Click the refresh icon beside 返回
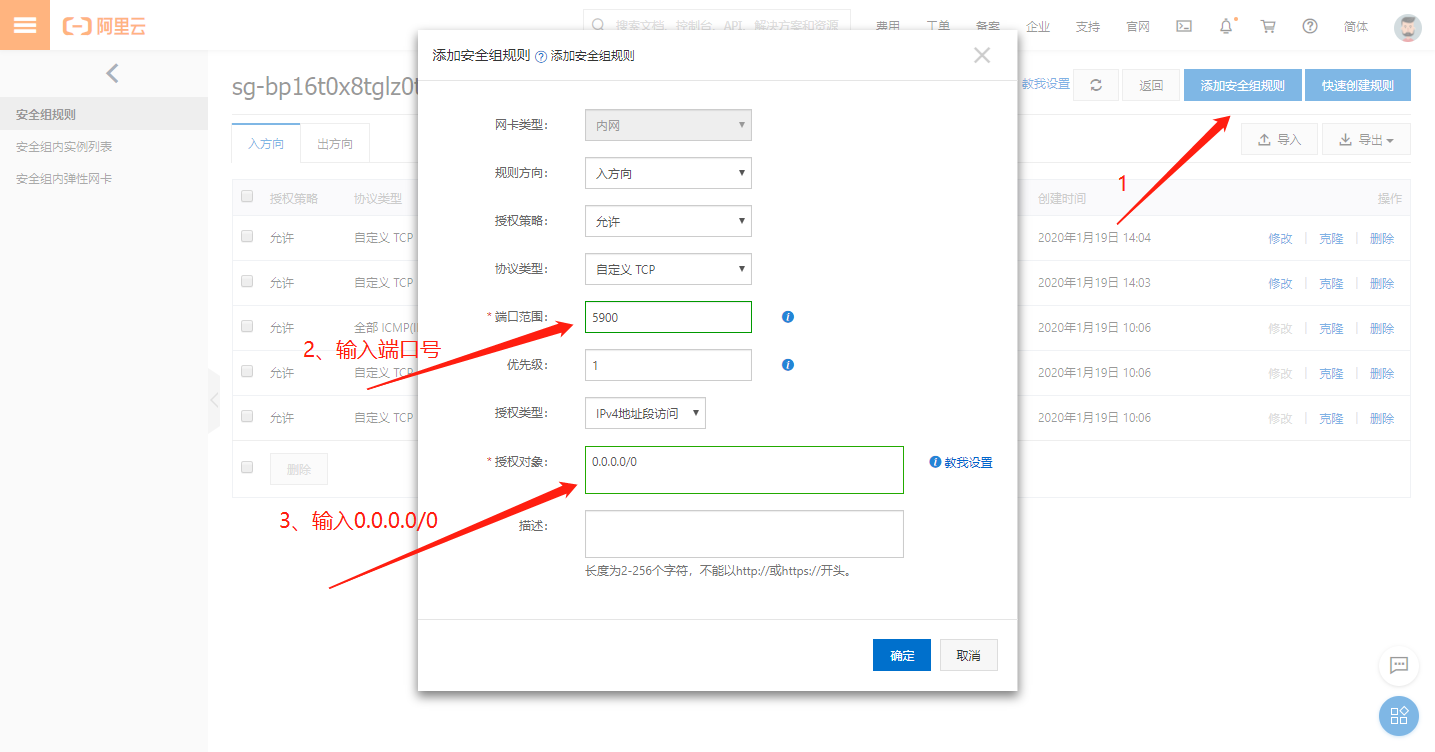This screenshot has height=752, width=1435. [x=1096, y=85]
